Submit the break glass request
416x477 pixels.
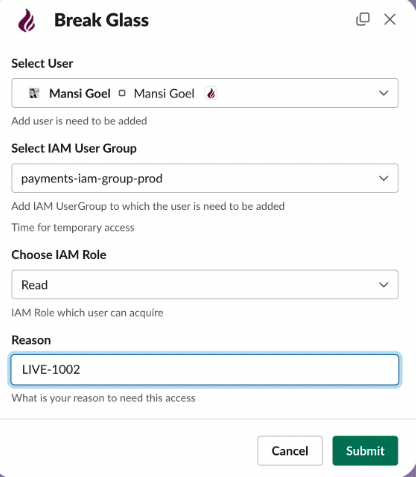coord(365,451)
